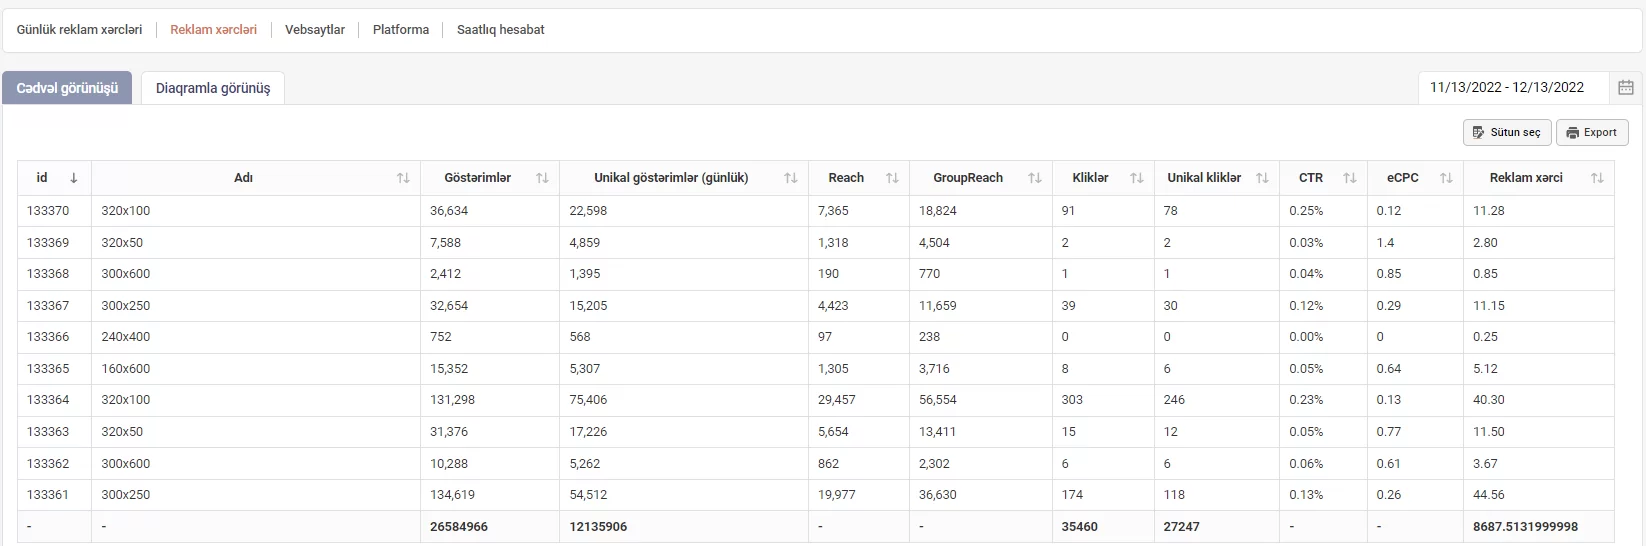Switch to Diaqramla görünüş tab
Screen dimensions: 1646x546
213,88
